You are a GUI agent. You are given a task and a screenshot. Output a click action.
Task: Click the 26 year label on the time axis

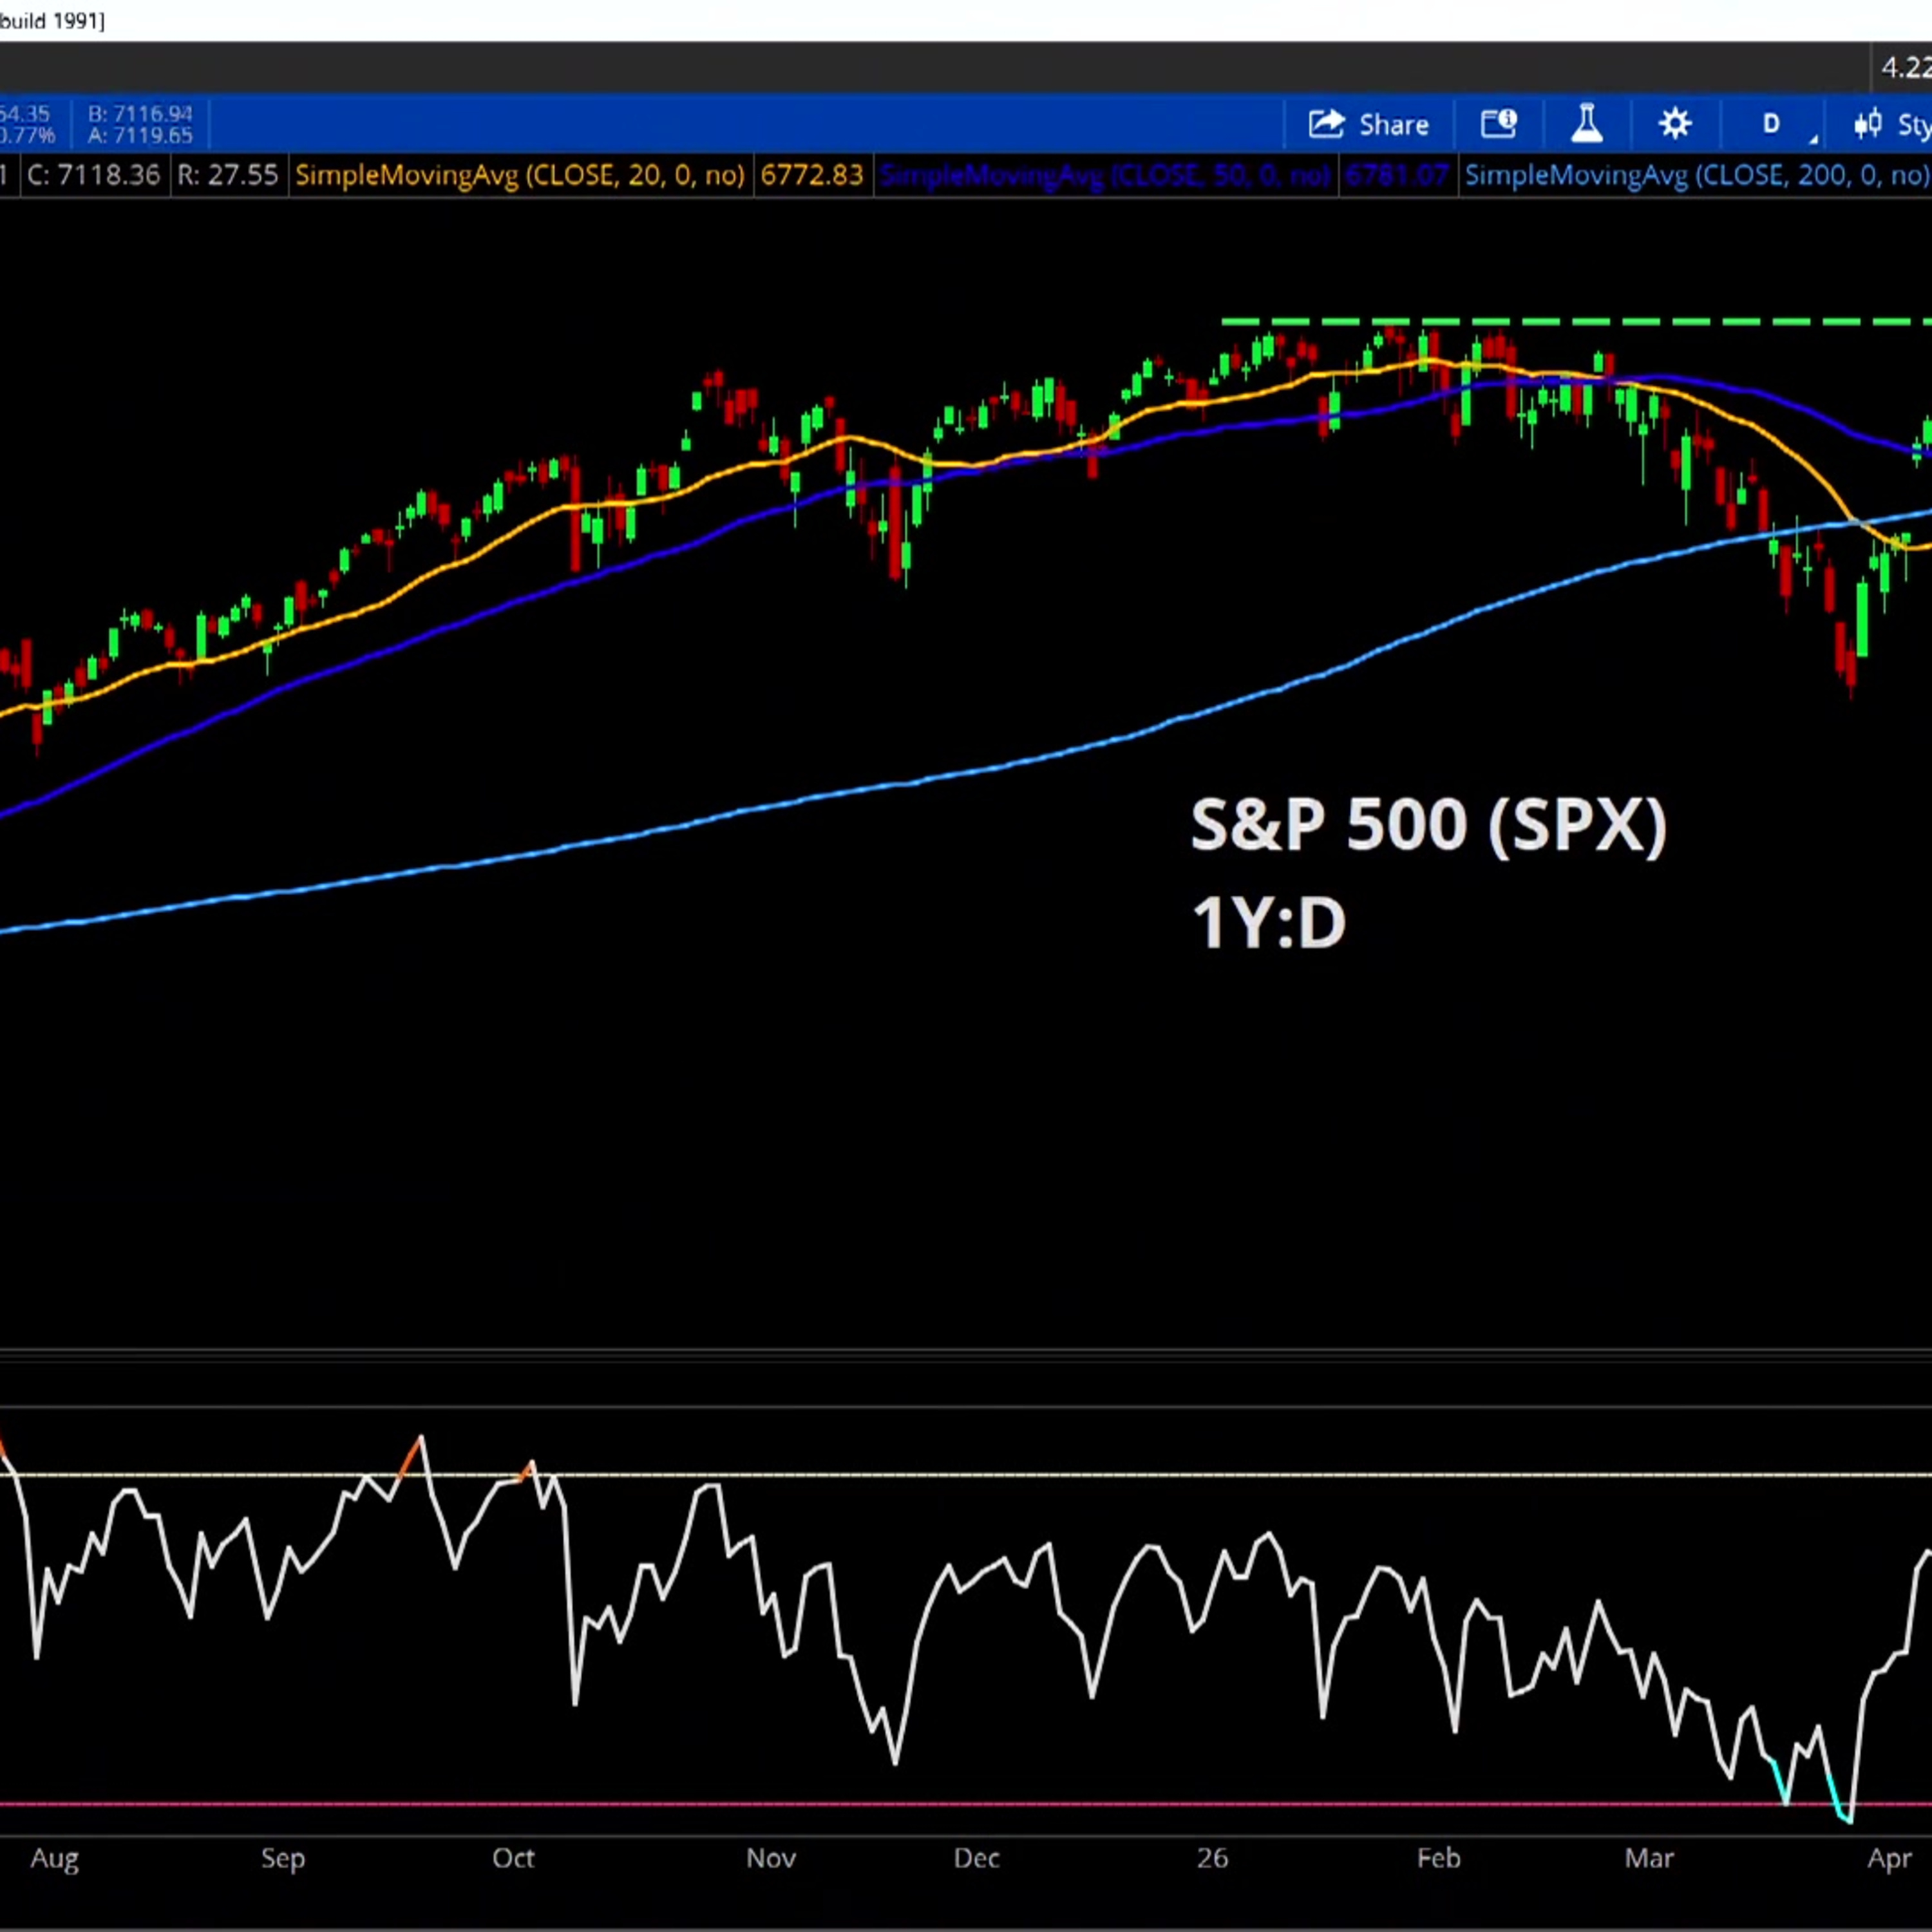pyautogui.click(x=1212, y=1859)
